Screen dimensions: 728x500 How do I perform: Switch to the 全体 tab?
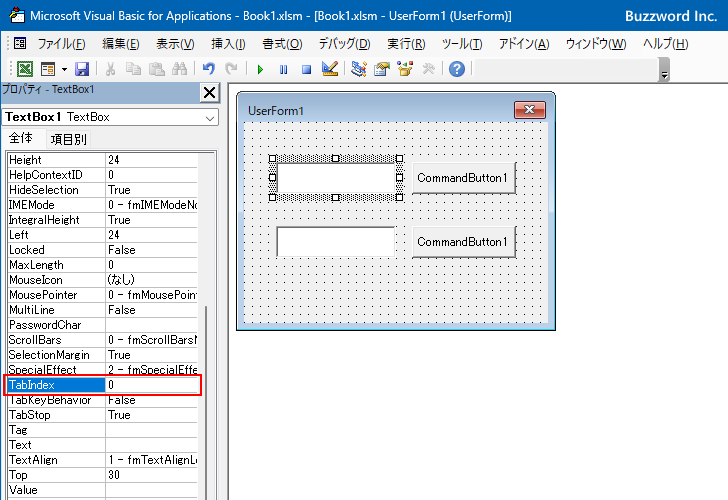(21, 138)
